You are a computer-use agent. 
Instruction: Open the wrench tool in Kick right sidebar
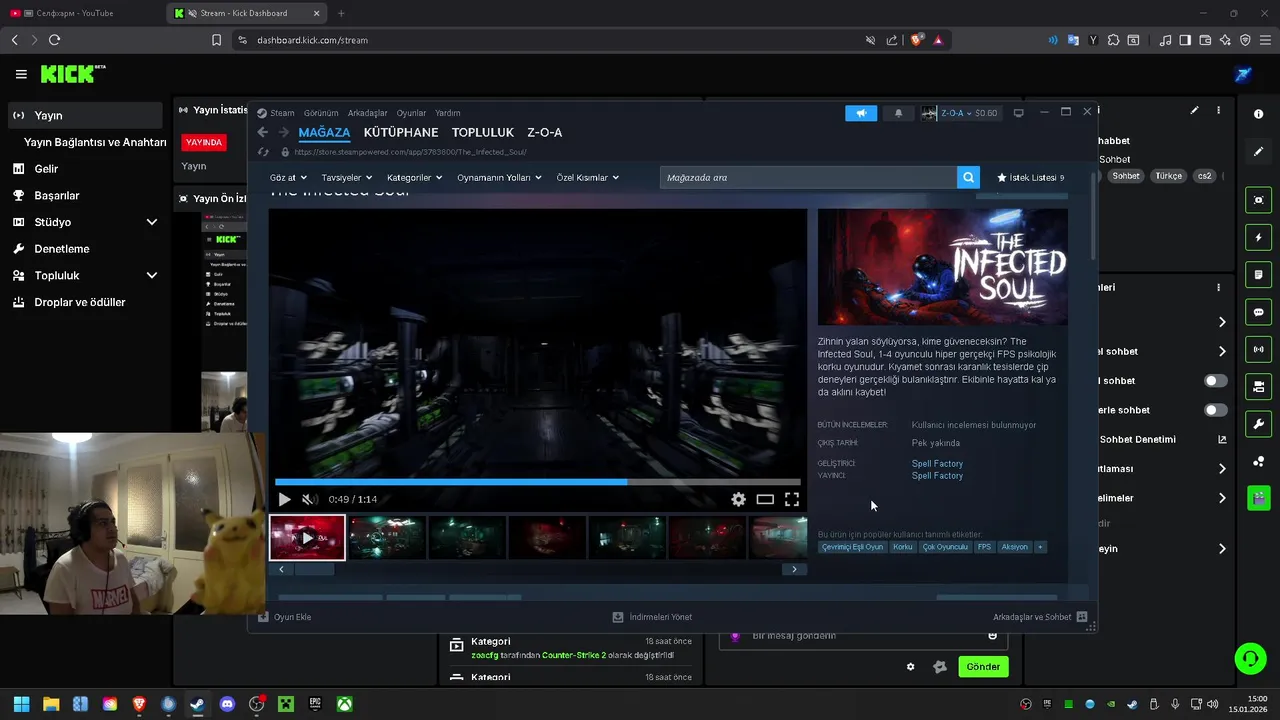coord(1258,423)
